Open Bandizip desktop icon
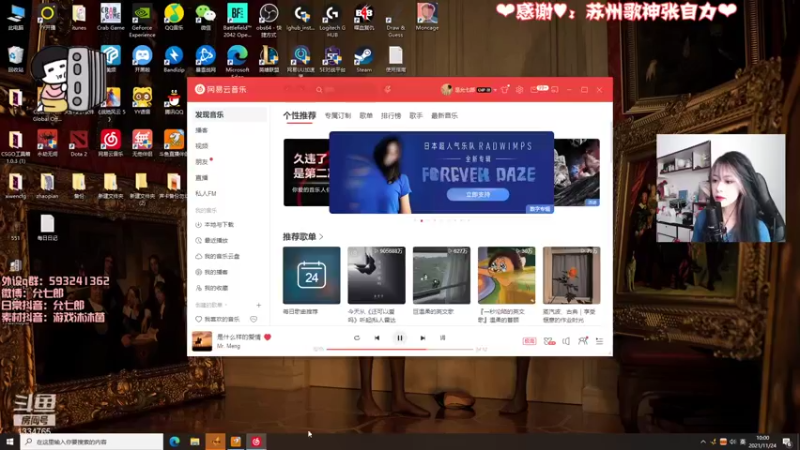The height and width of the screenshot is (450, 800). tap(174, 59)
